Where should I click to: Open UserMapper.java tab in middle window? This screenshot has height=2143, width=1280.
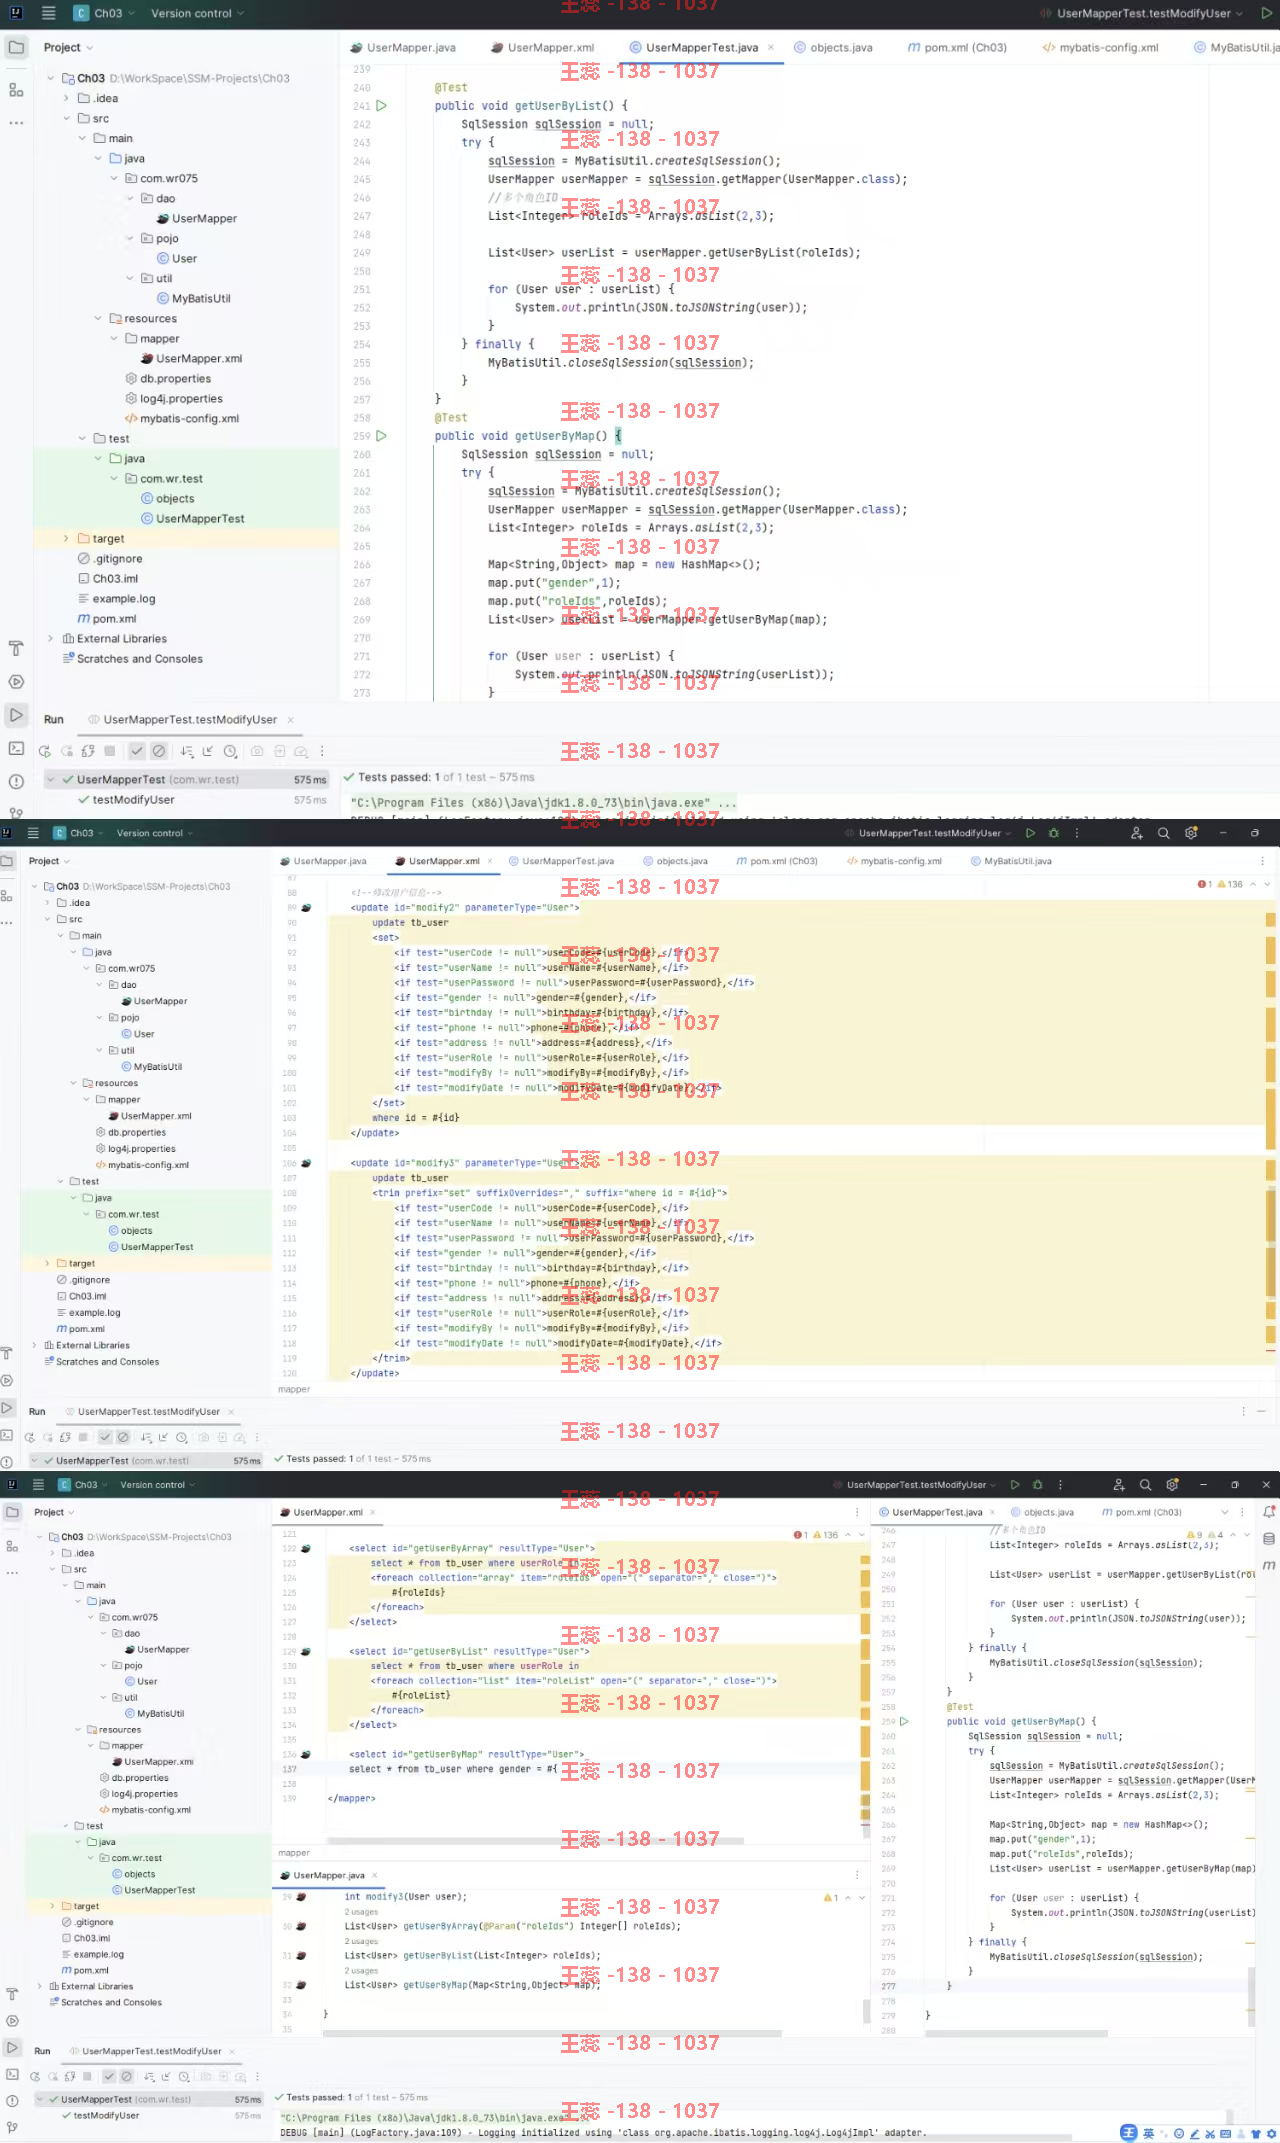click(x=324, y=861)
